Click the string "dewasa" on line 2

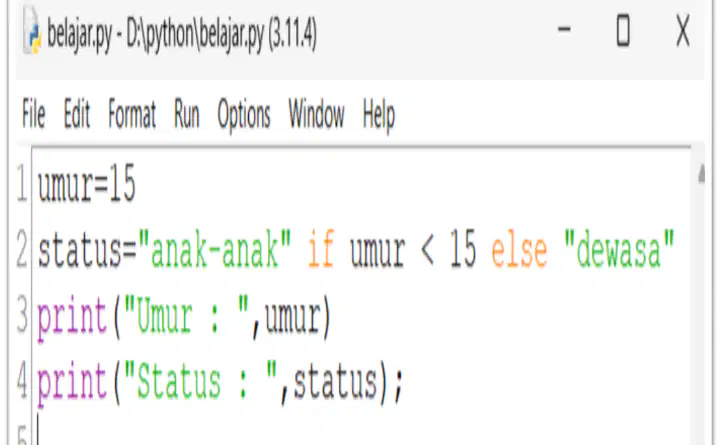[619, 250]
